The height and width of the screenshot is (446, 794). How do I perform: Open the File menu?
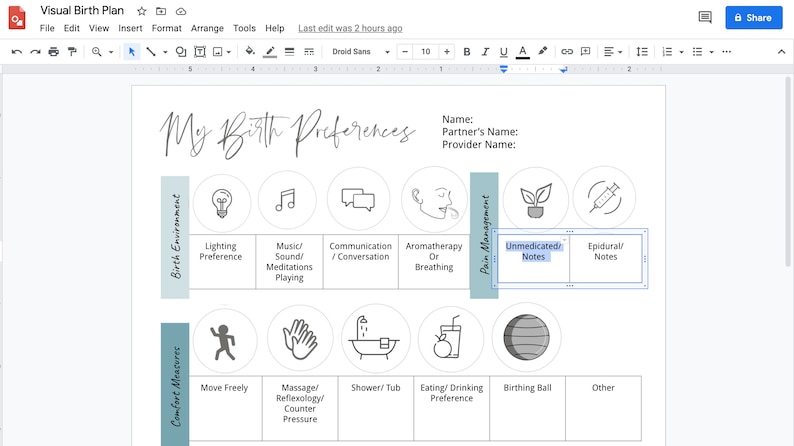pos(47,28)
